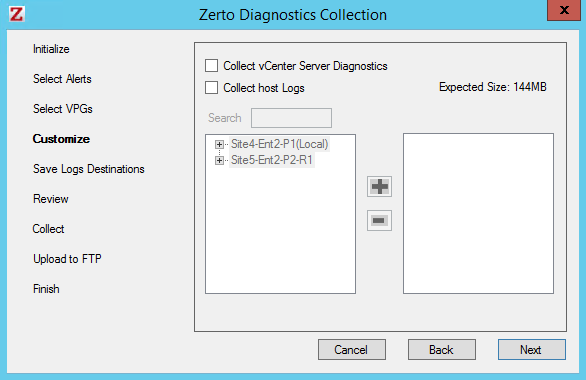Open the Collect step
This screenshot has height=380, width=586.
(48, 229)
